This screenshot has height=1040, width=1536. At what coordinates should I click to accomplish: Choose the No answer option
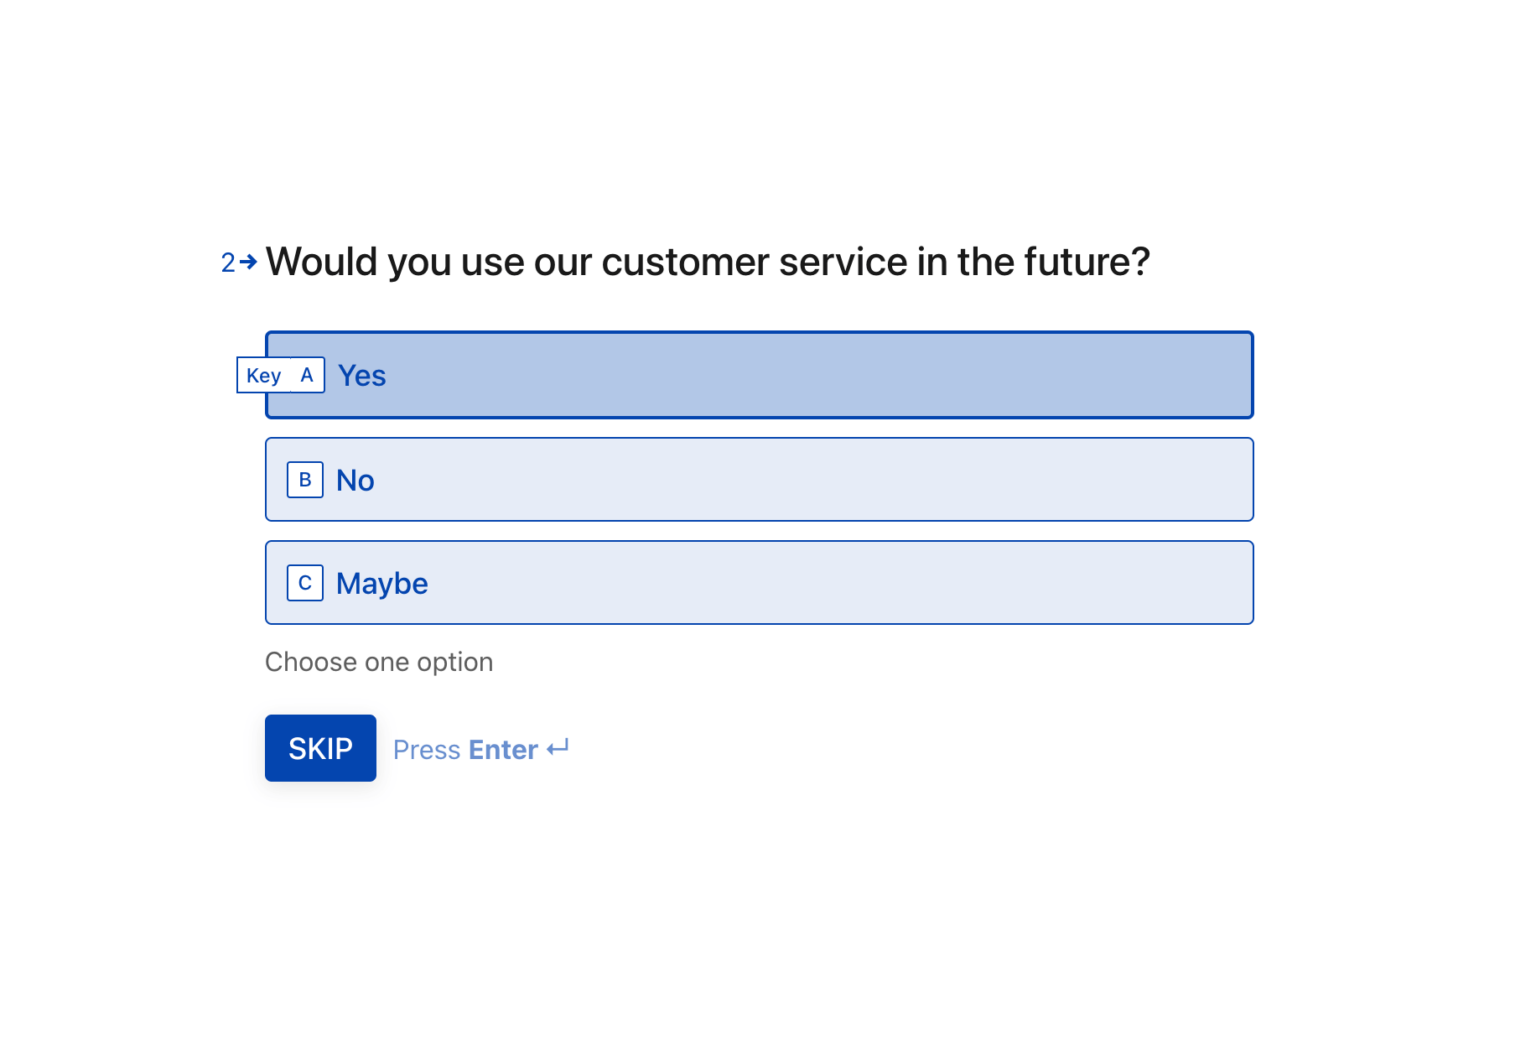click(x=759, y=479)
